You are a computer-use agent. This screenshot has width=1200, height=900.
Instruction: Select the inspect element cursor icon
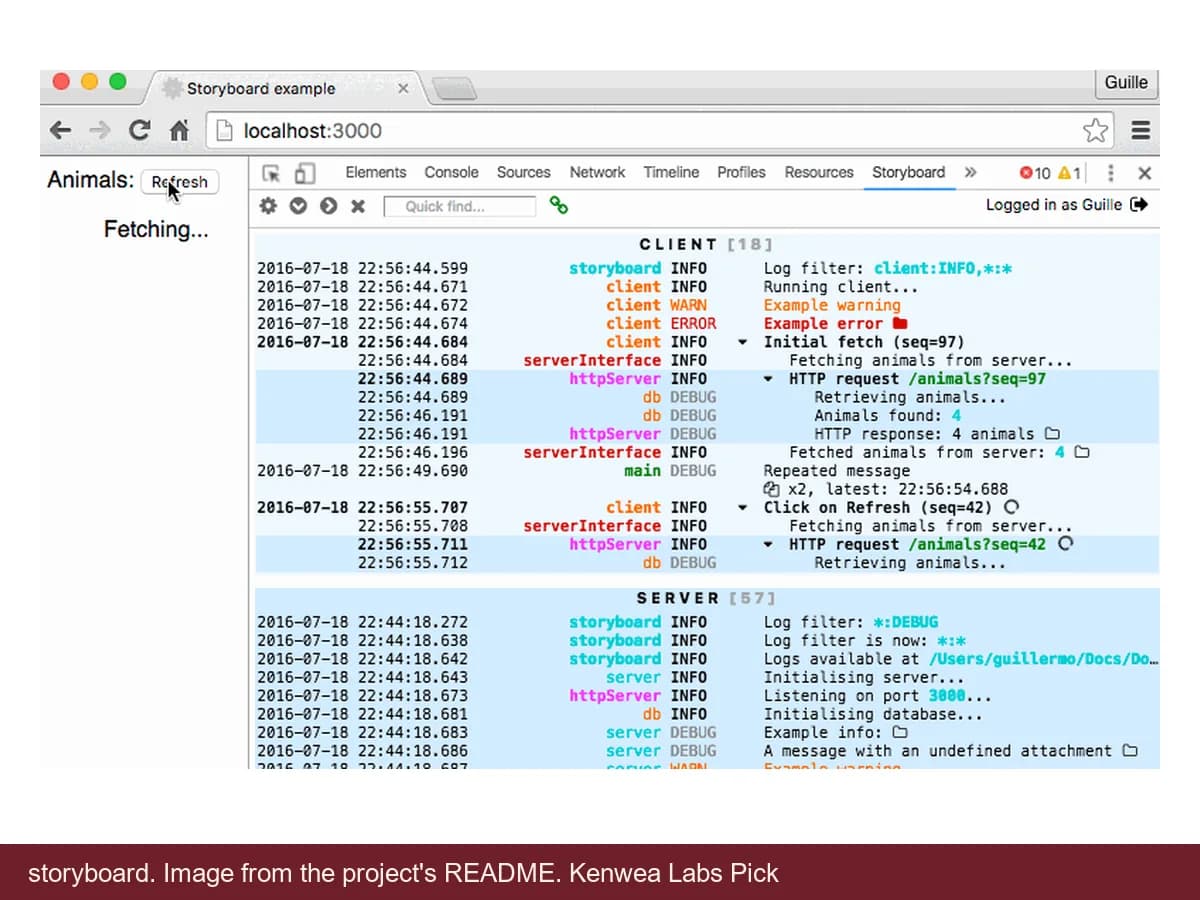pos(271,173)
